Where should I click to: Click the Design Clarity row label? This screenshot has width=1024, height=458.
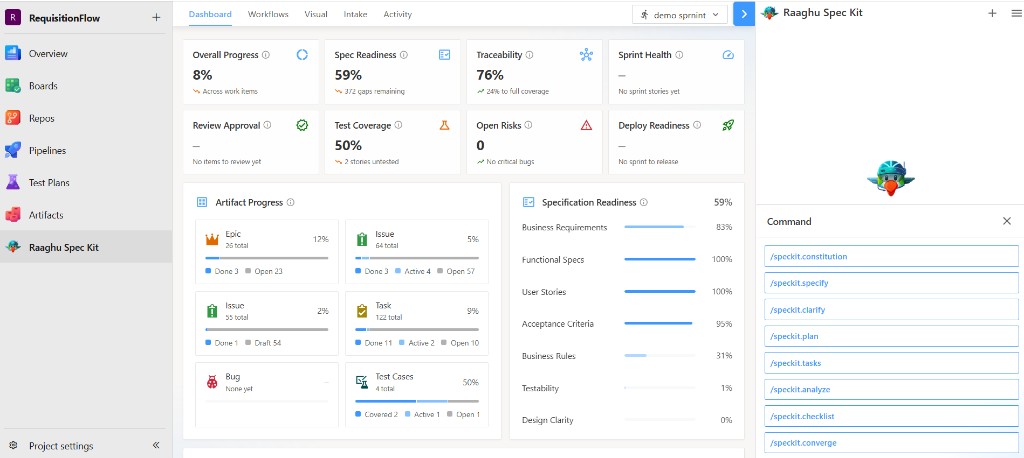click(547, 420)
